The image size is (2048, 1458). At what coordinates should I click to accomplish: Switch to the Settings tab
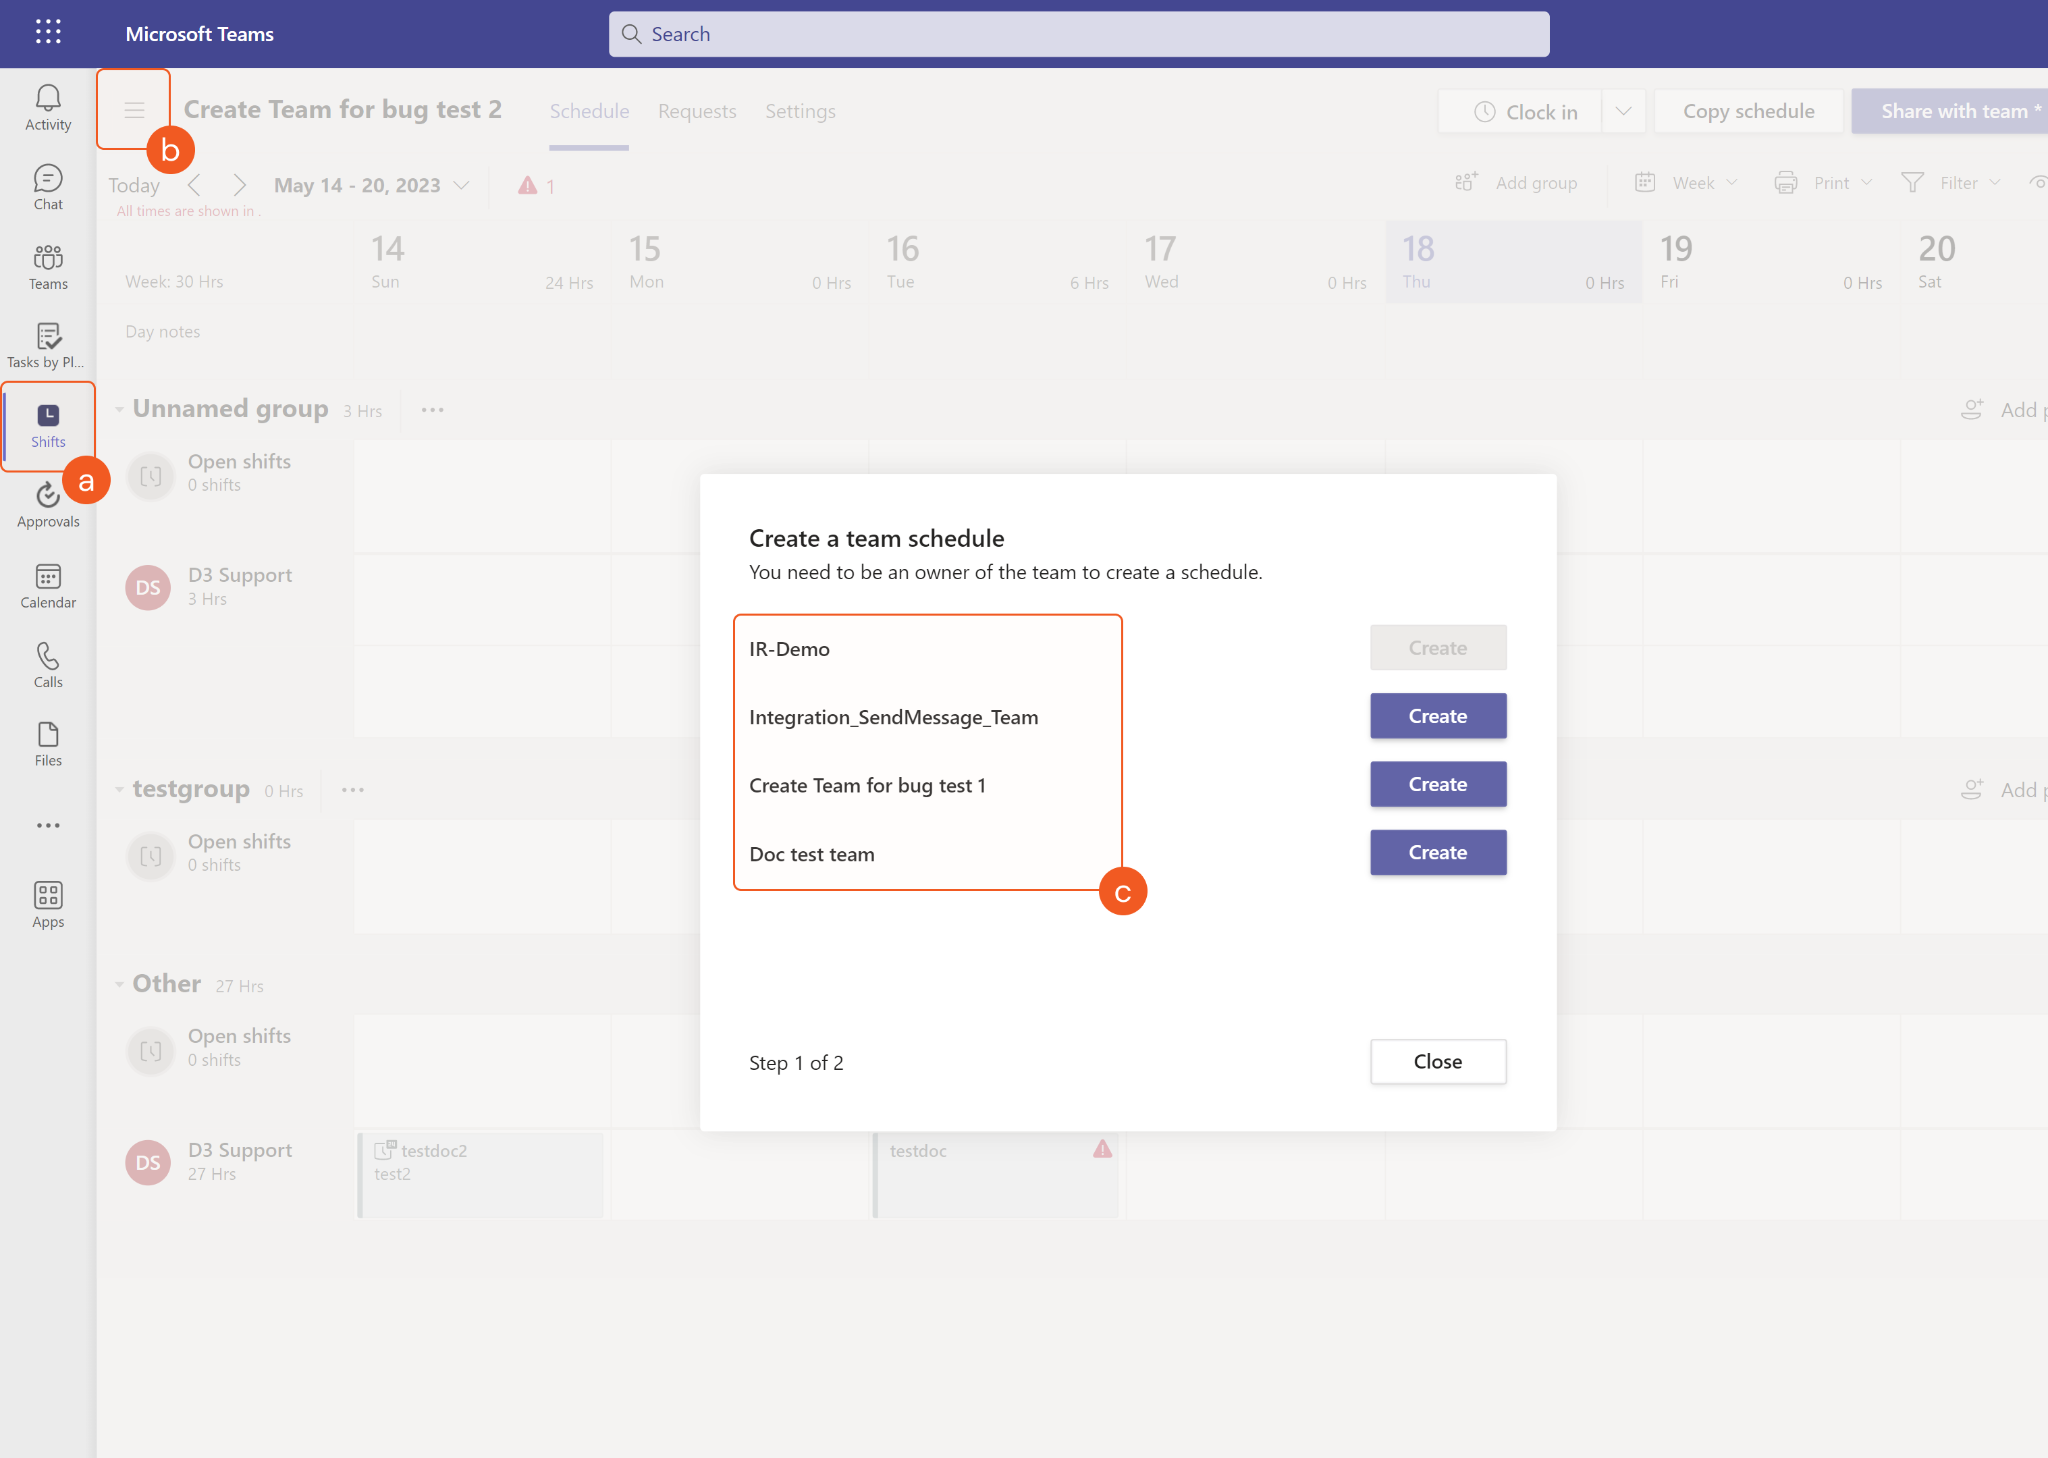coord(800,111)
